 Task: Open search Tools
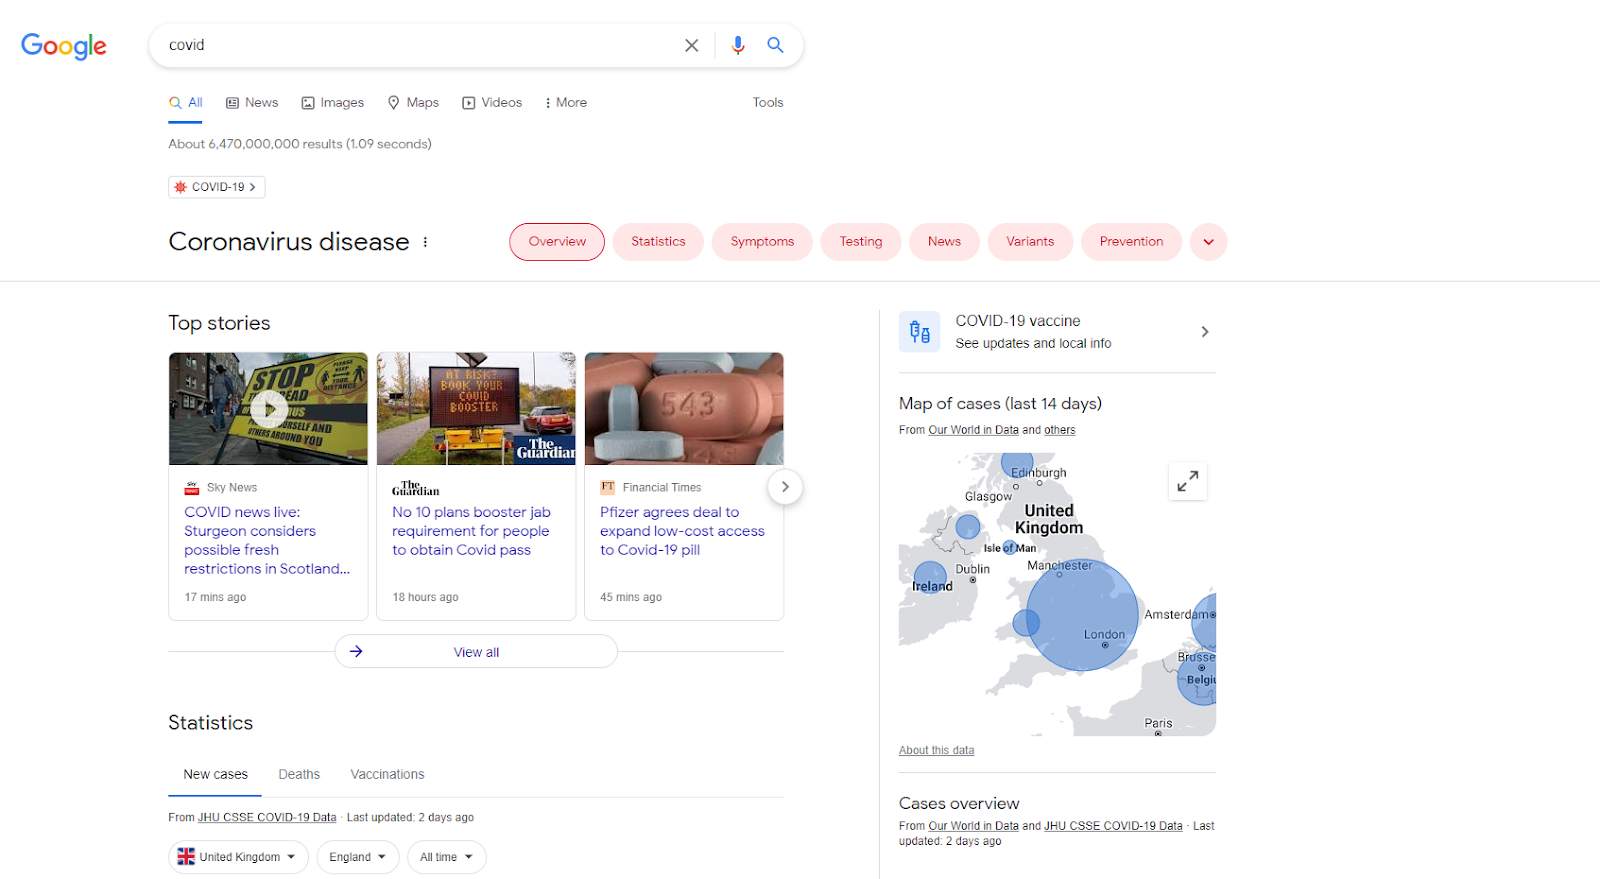point(768,103)
